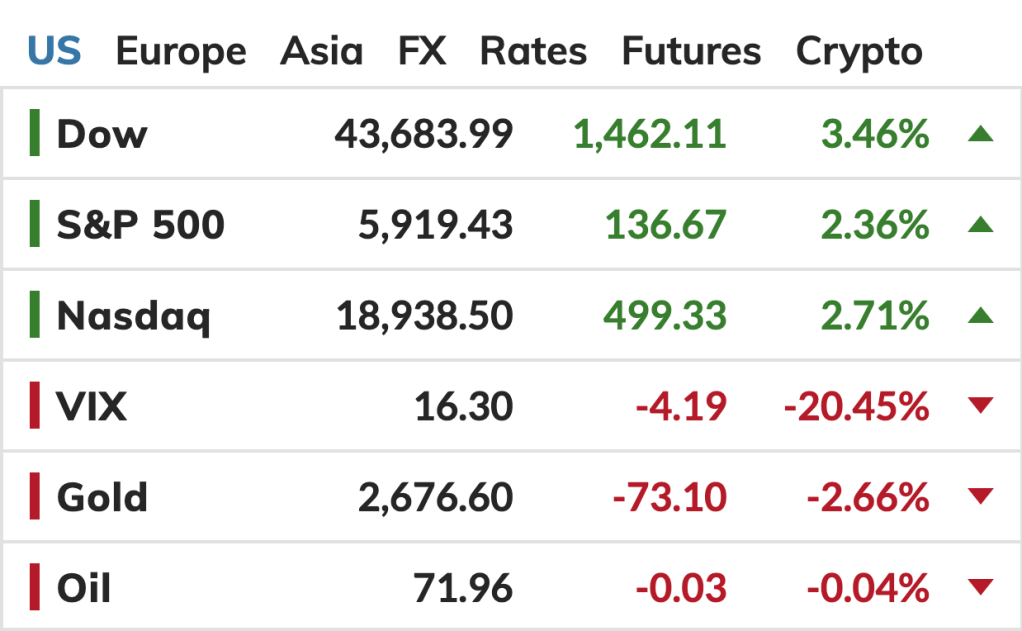Open the S&P 500 quote link
Image resolution: width=1022 pixels, height=631 pixels.
pyautogui.click(x=140, y=225)
